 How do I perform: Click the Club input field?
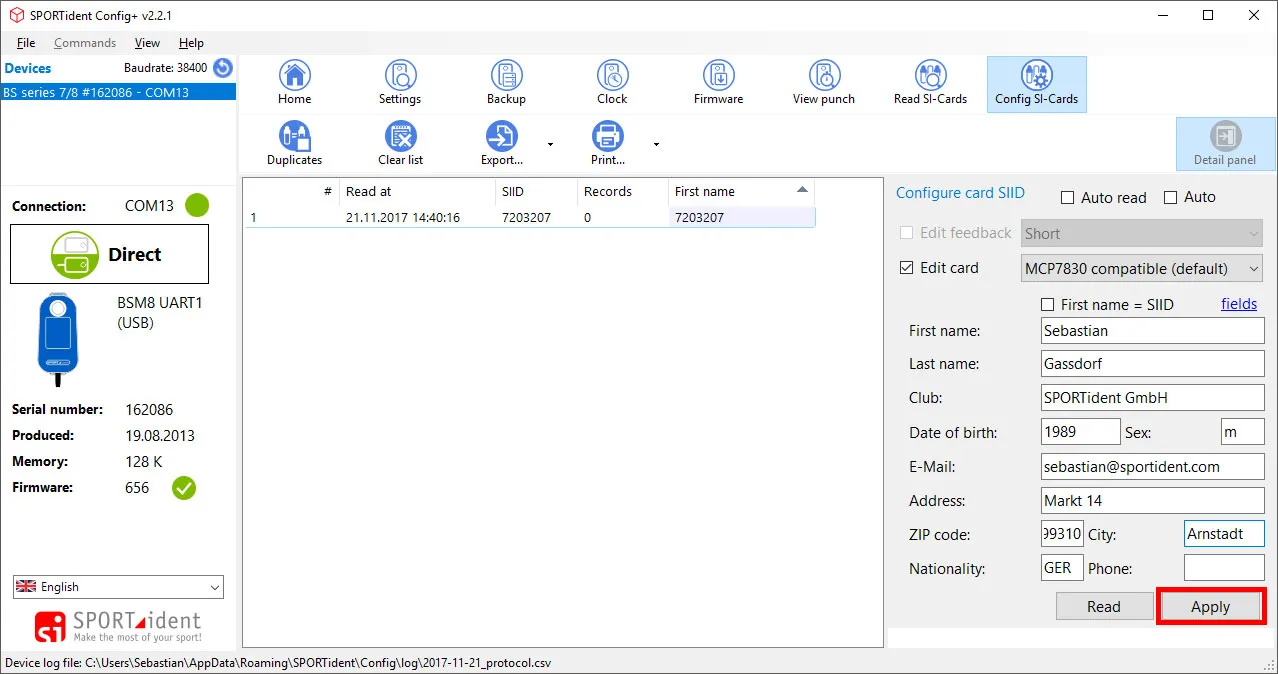1152,398
